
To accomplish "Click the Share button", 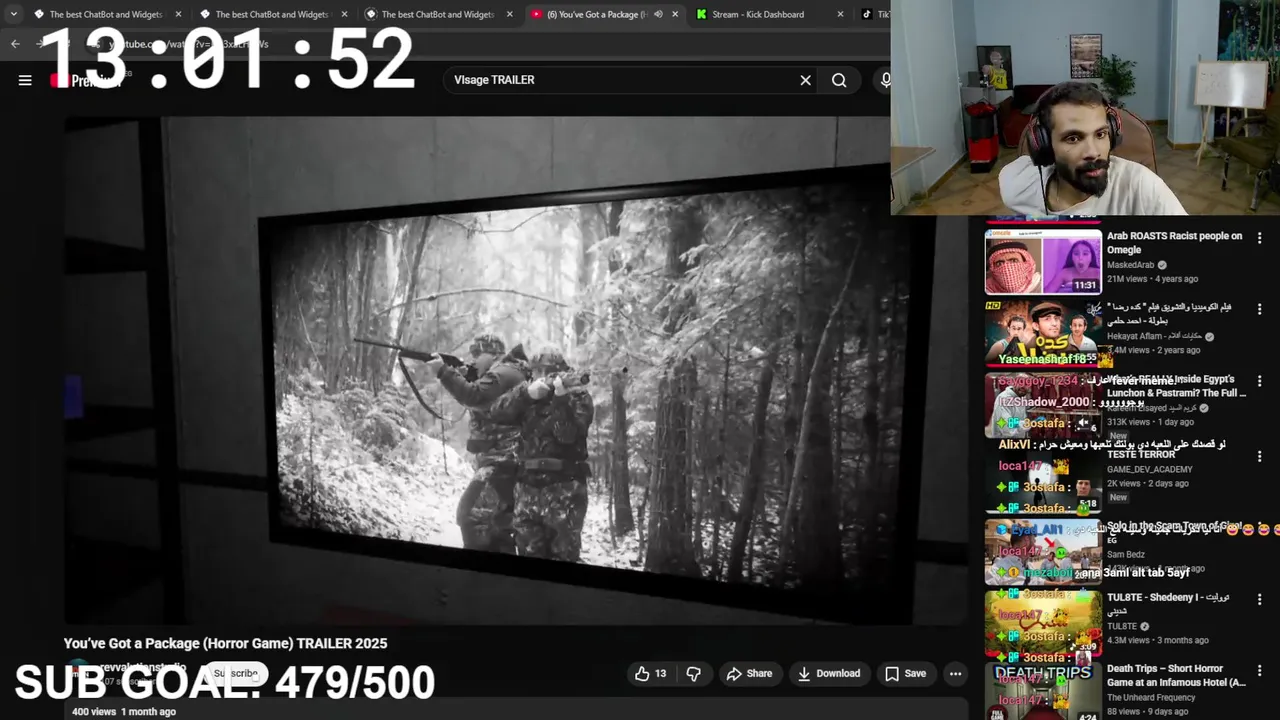I will point(749,674).
